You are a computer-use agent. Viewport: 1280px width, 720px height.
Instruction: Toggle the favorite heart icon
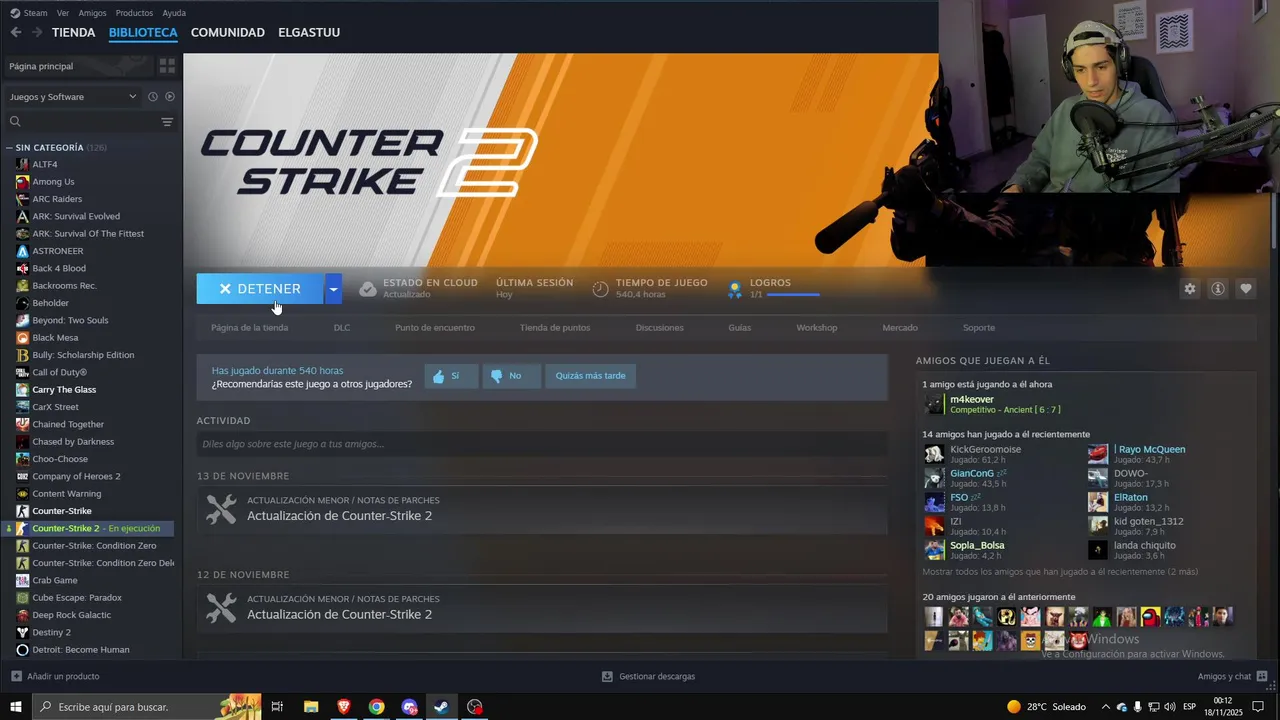coord(1246,289)
